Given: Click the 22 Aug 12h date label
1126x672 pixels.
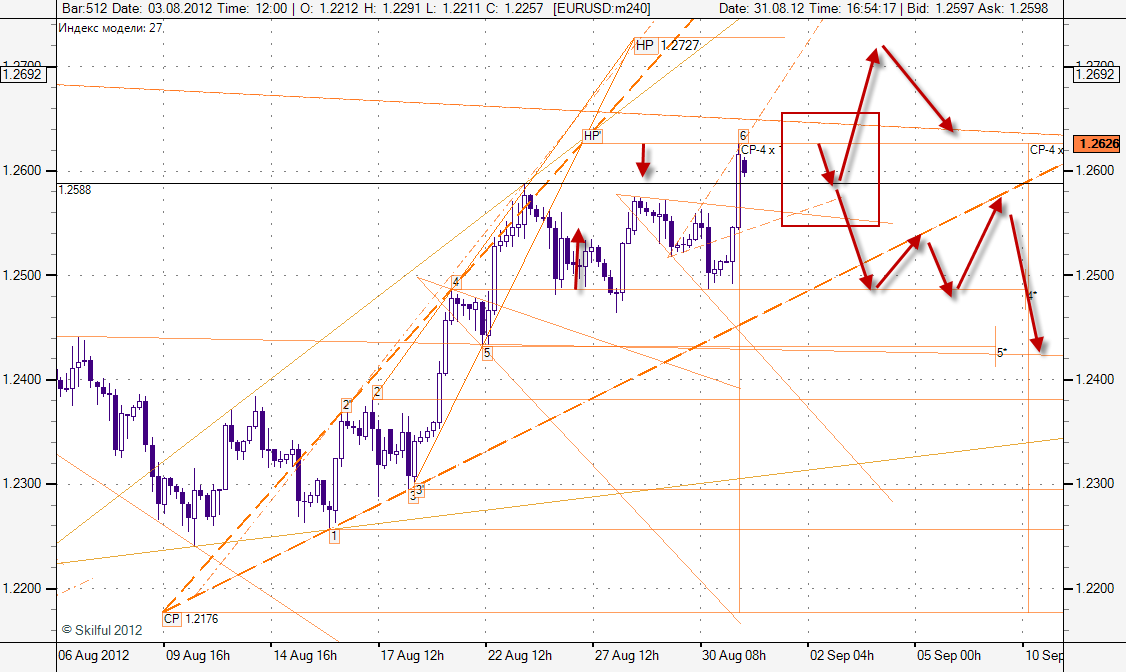Looking at the screenshot, I should pyautogui.click(x=519, y=656).
